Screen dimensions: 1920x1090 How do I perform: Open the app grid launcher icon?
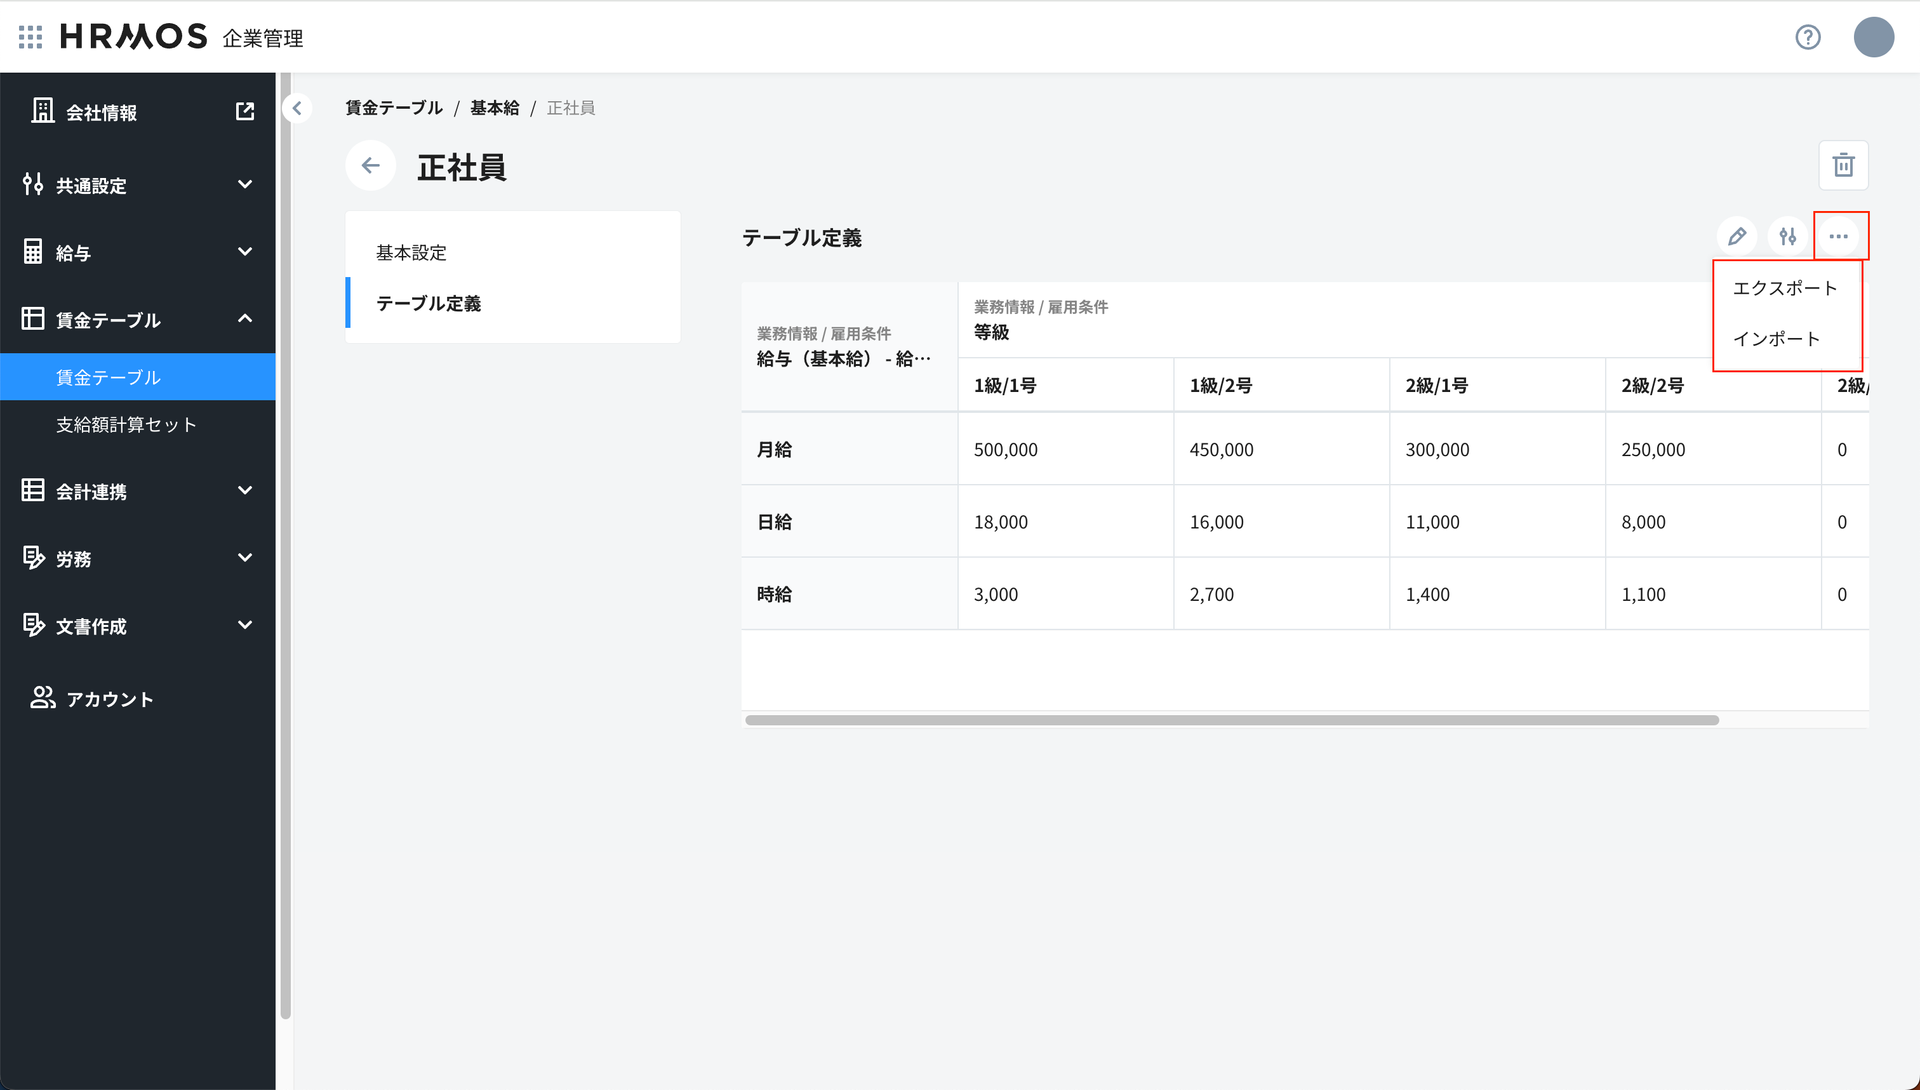coord(30,37)
